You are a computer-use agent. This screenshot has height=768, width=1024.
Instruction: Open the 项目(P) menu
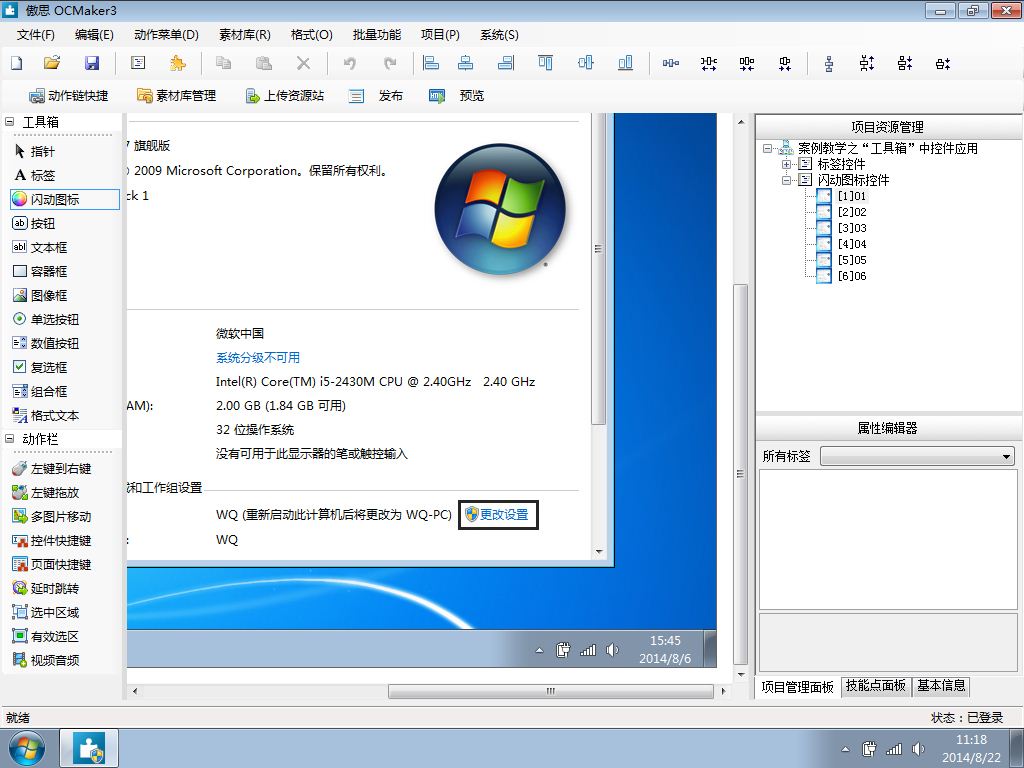pyautogui.click(x=440, y=35)
